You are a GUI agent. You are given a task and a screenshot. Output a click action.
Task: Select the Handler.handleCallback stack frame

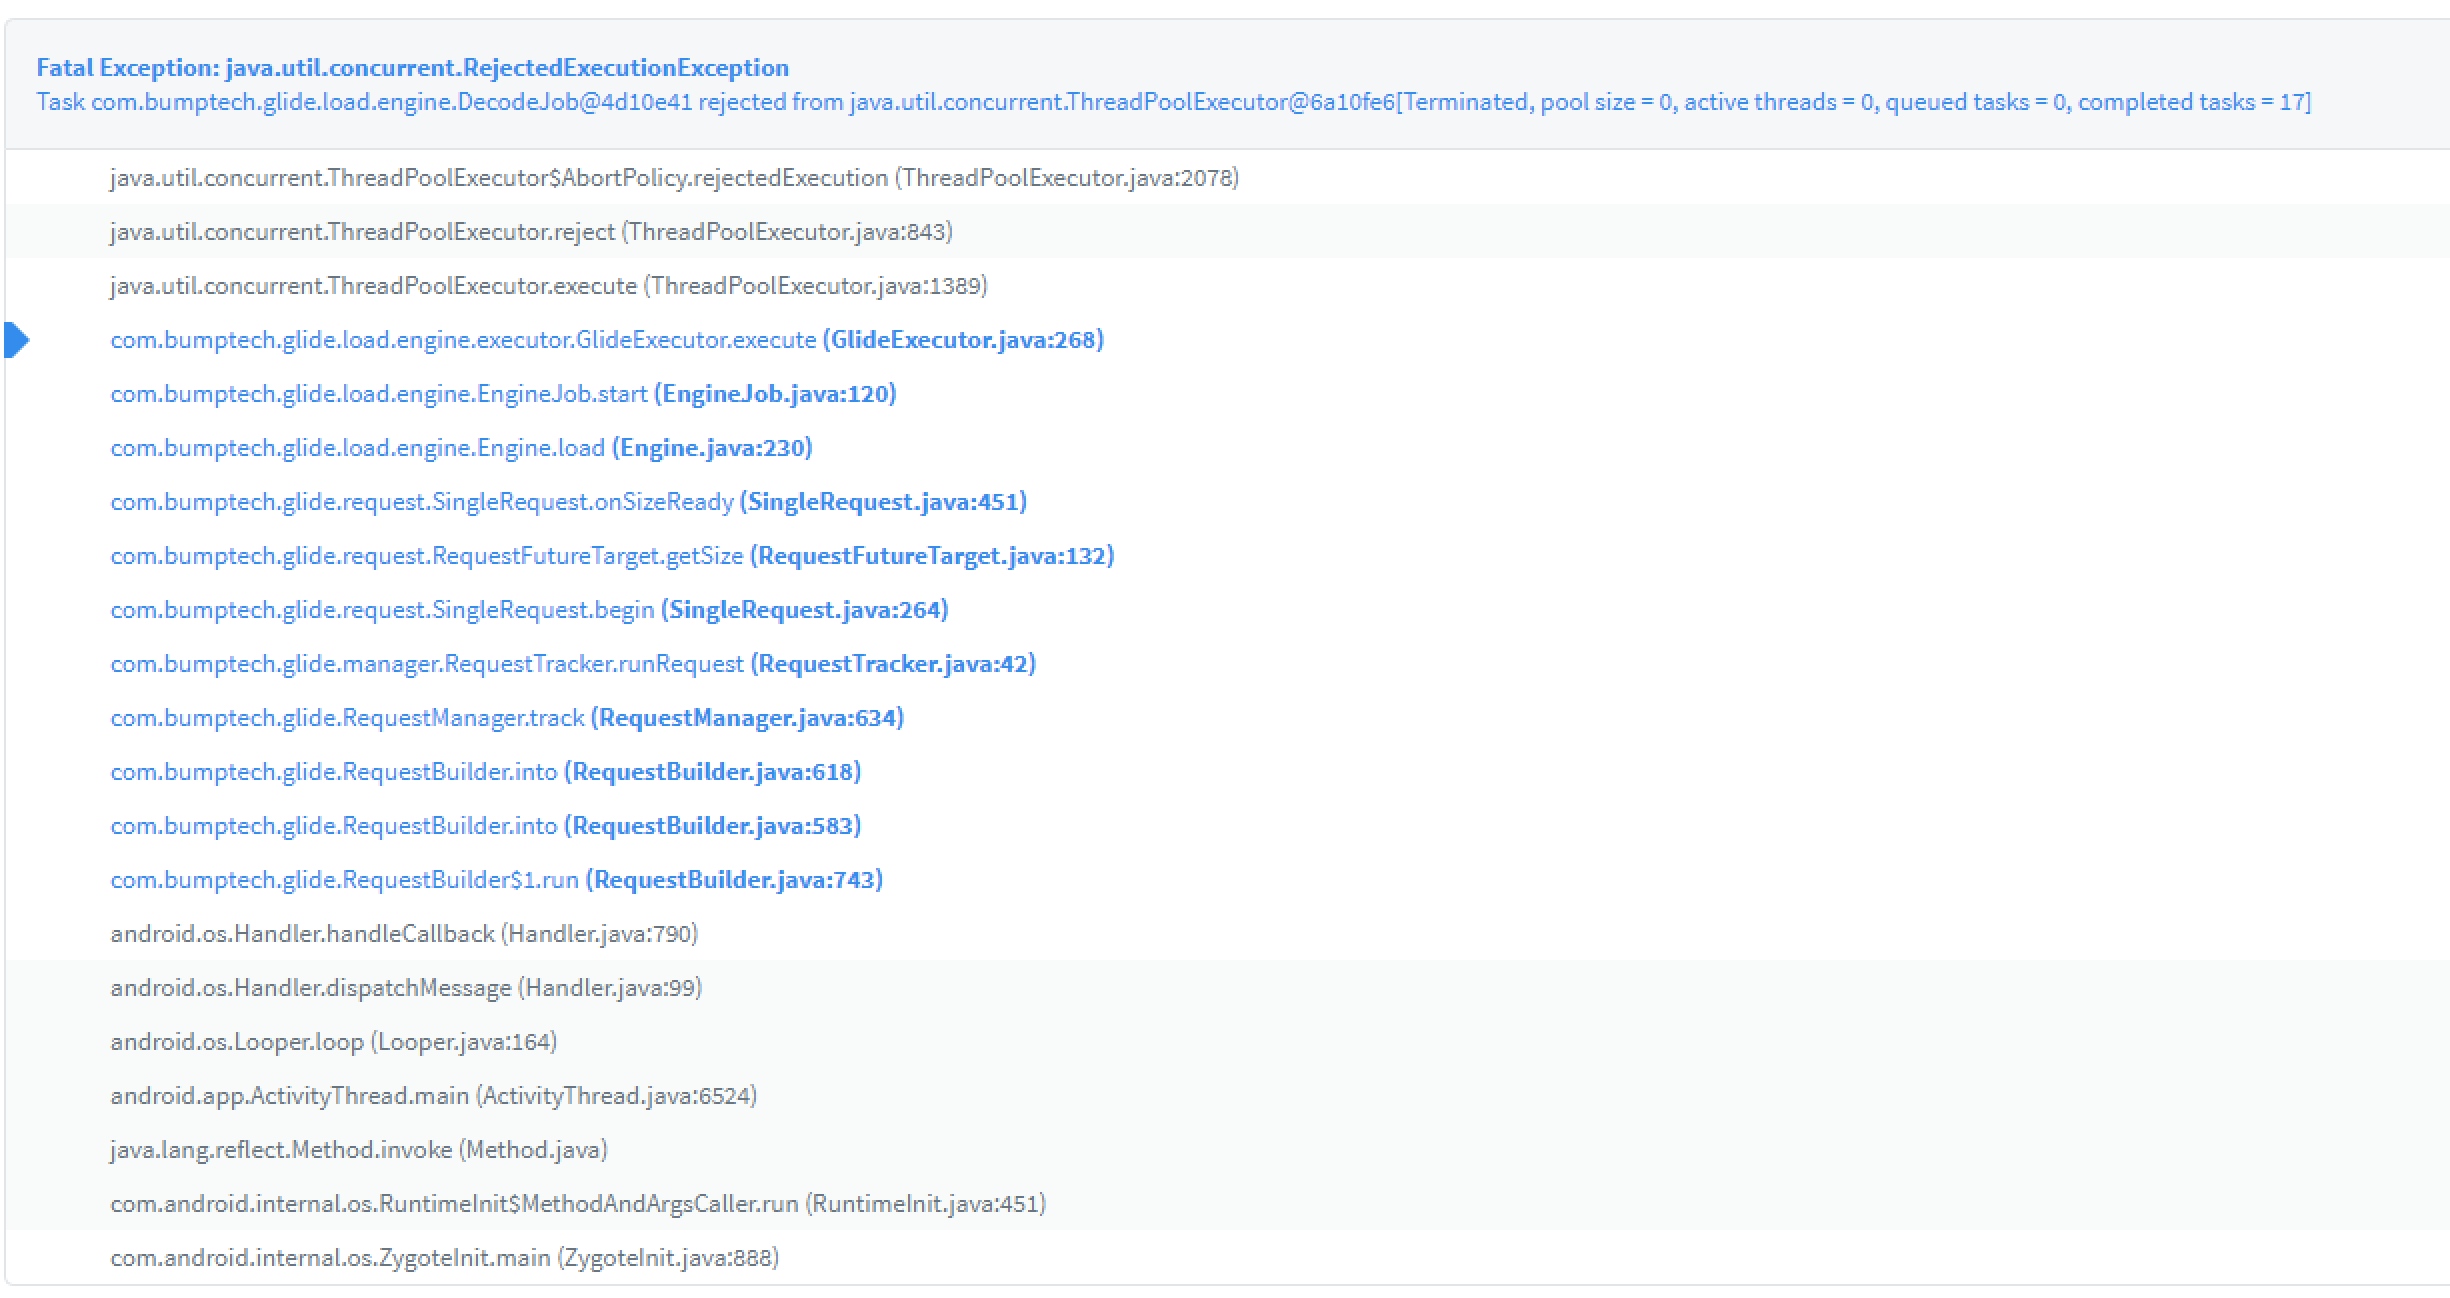[403, 934]
